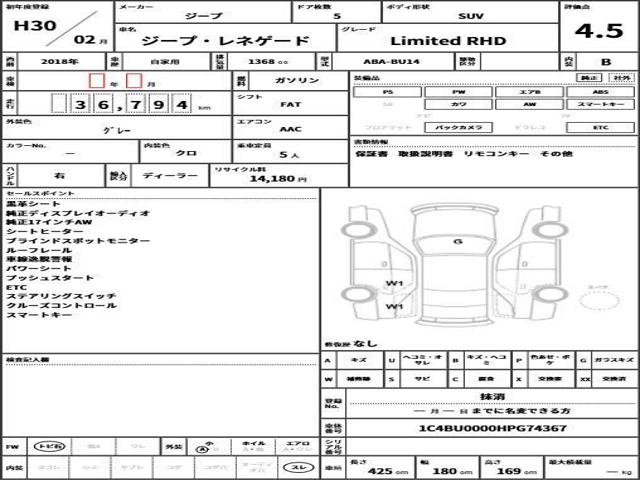This screenshot has height=480, width=640.
Task: Click the プッシュスタート sales point
Action: (x=50, y=278)
